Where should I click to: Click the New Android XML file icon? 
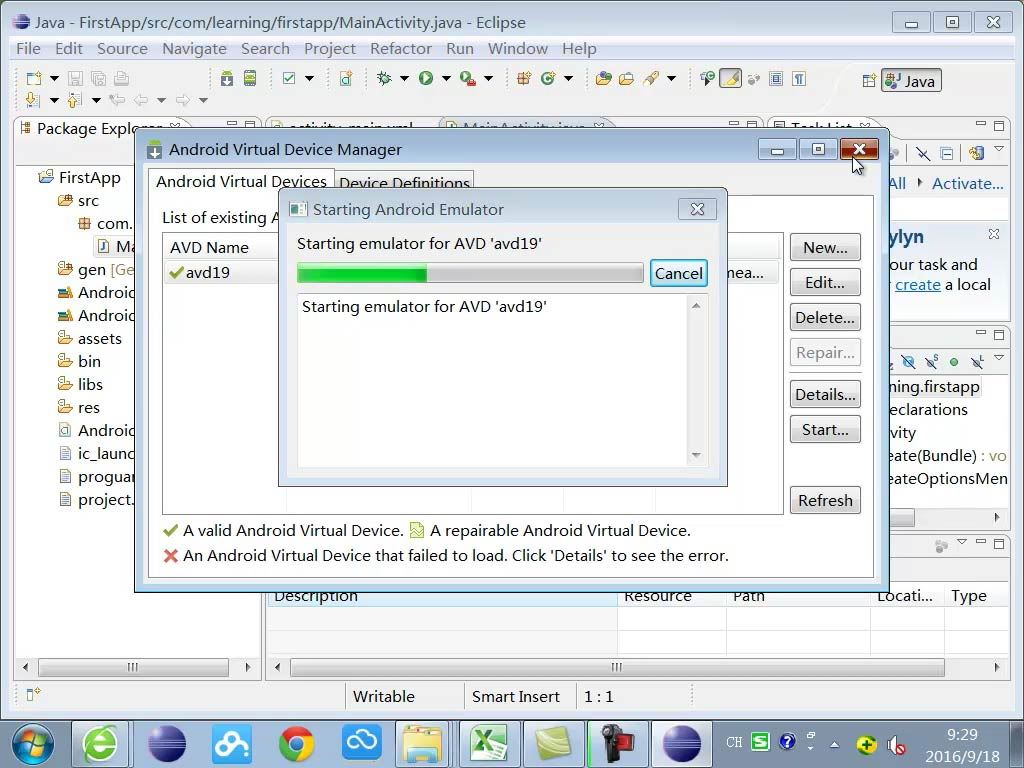click(x=346, y=78)
